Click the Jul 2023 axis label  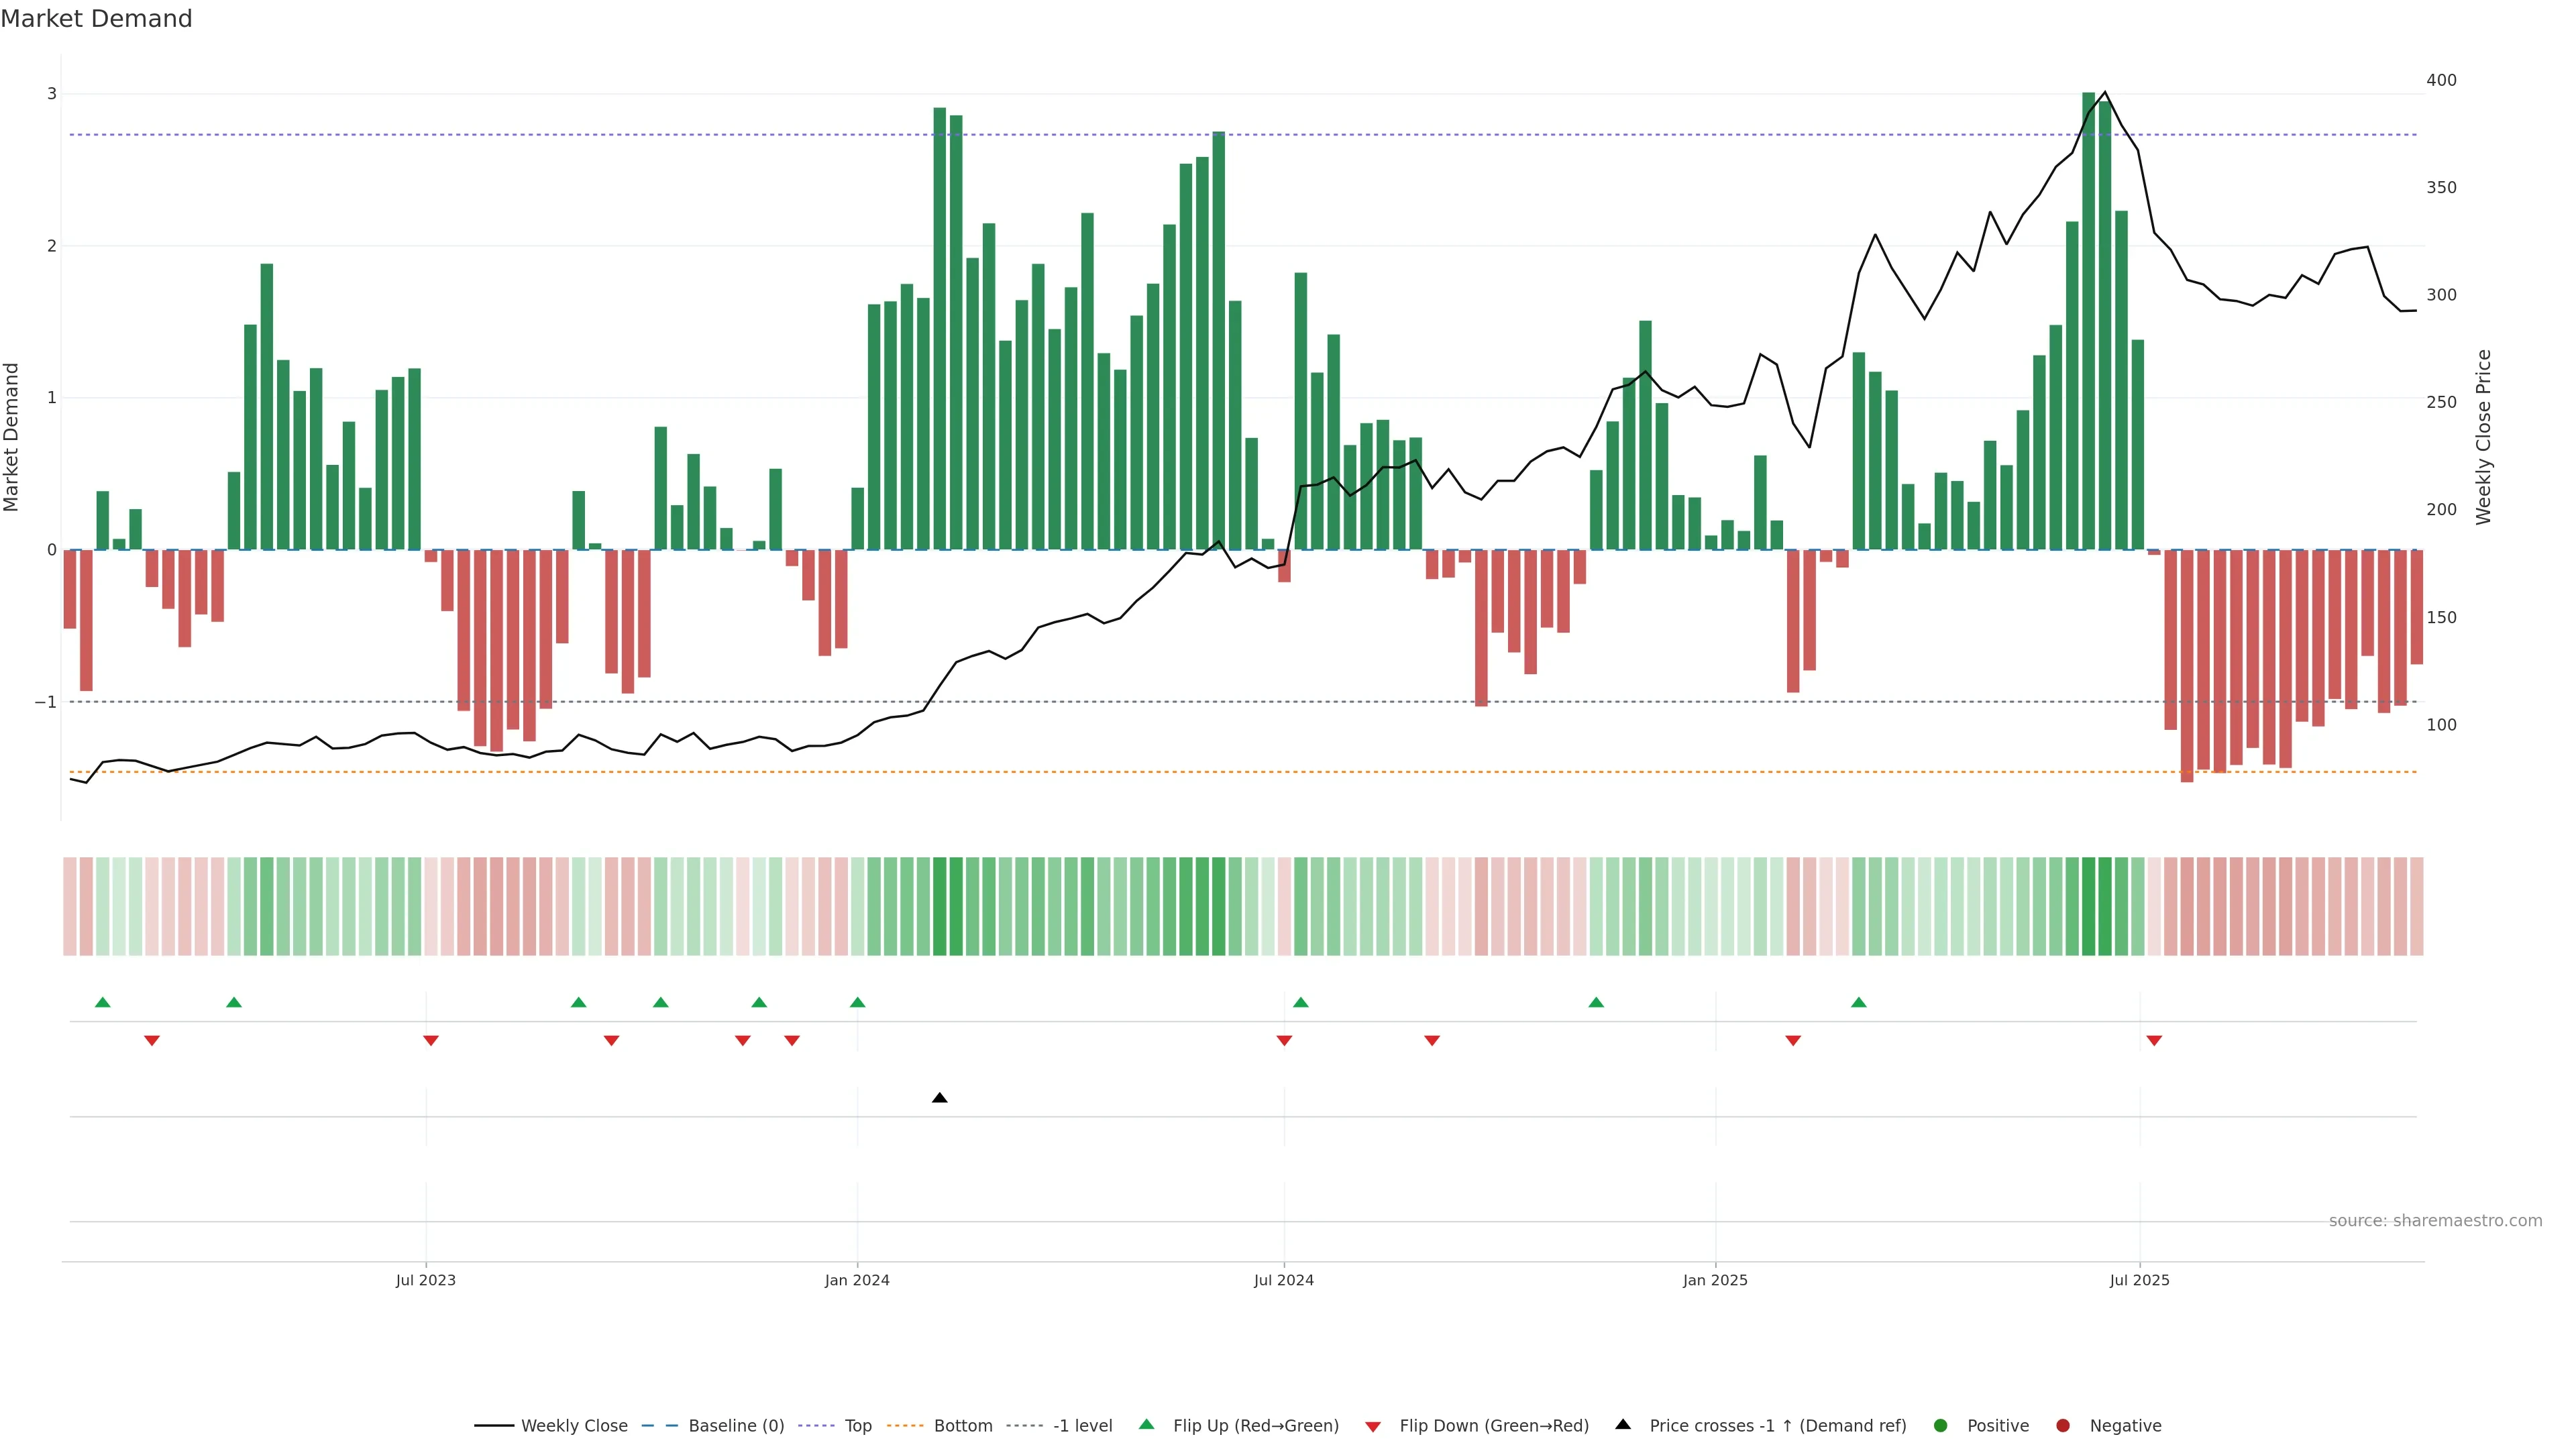425,1280
